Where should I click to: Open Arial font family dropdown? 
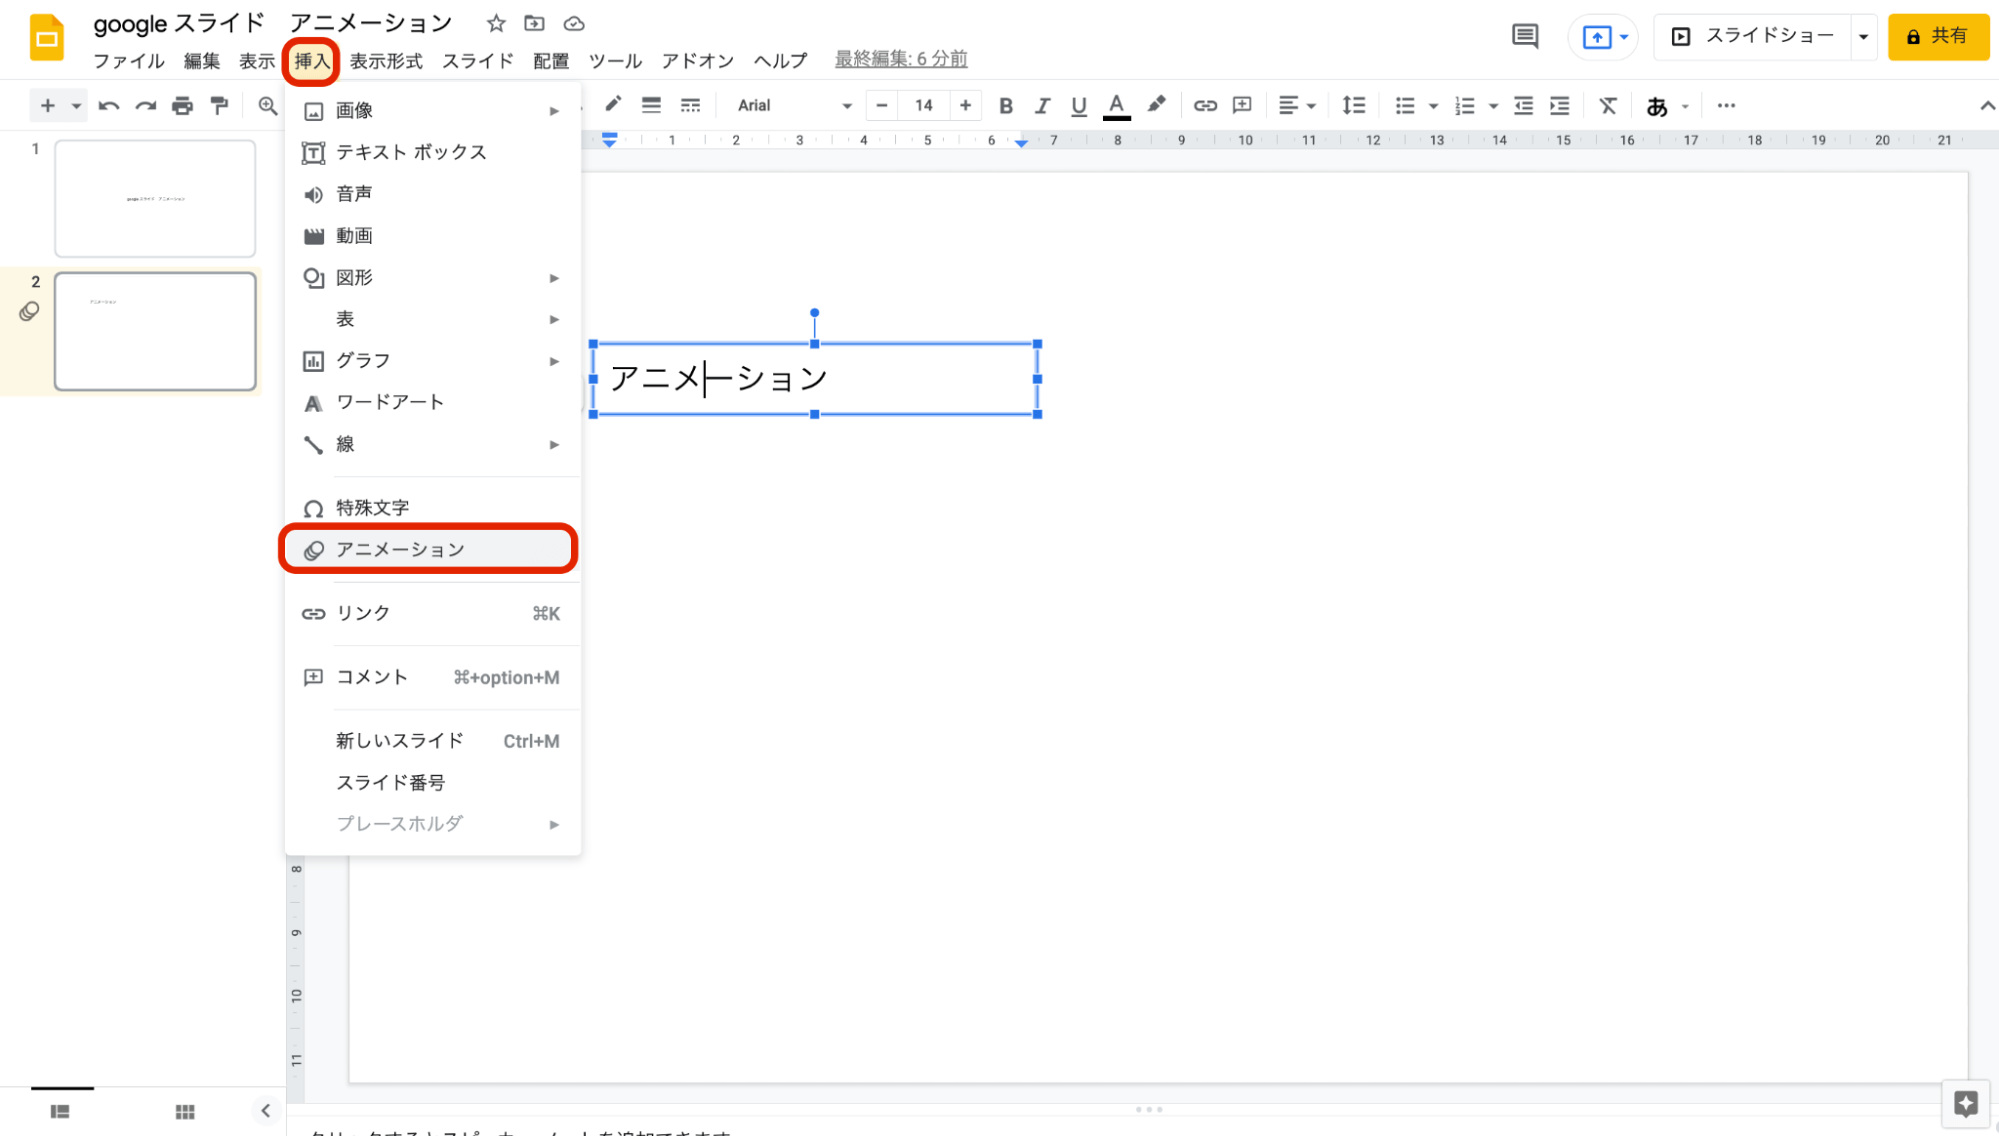click(794, 105)
